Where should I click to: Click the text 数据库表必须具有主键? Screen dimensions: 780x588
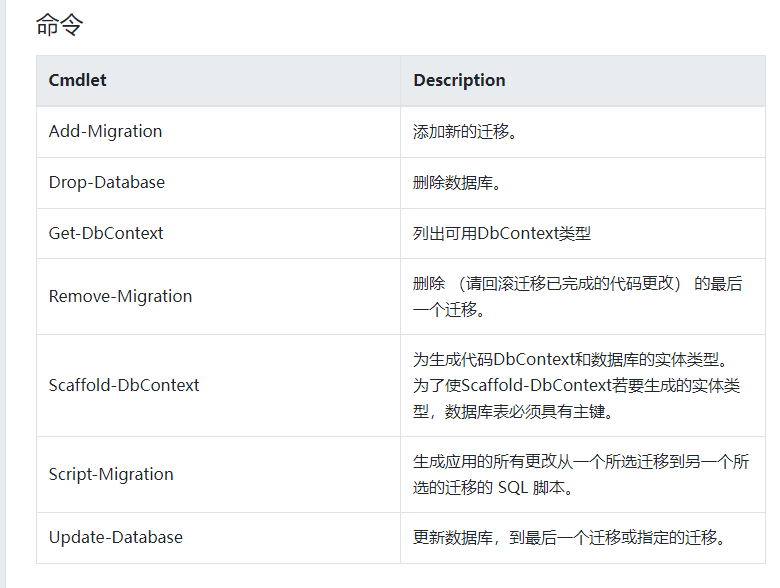pos(517,411)
